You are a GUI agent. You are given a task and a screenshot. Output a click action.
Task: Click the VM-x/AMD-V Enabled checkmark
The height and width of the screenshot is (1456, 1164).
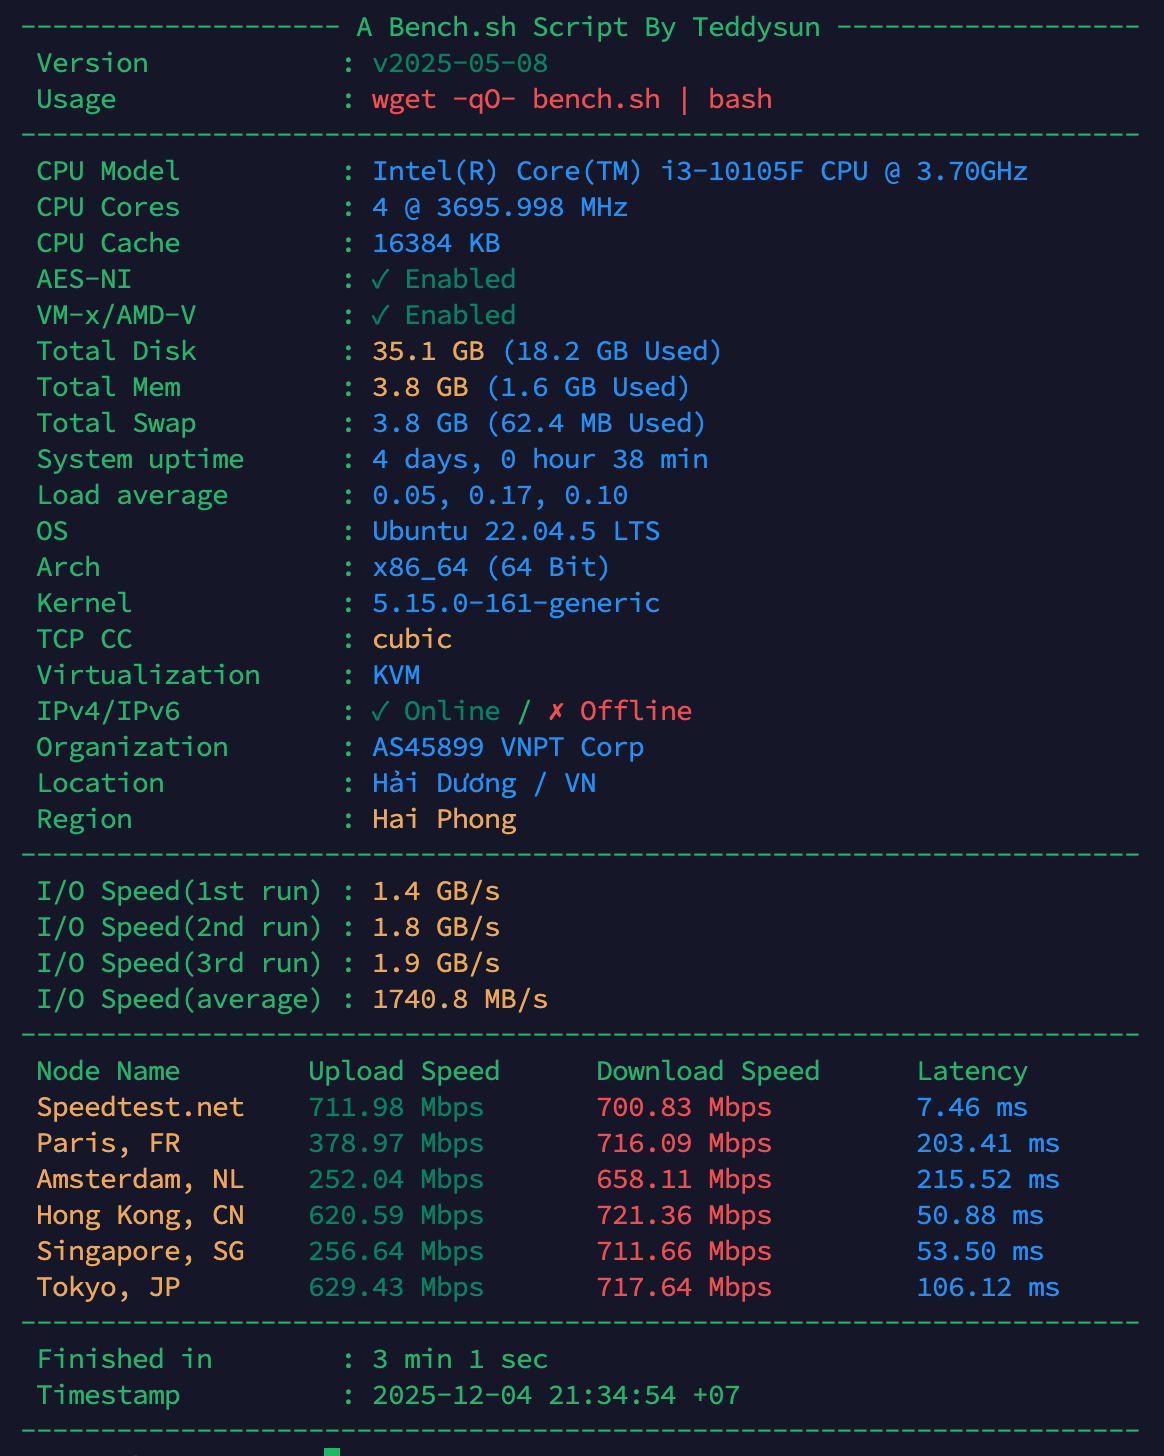pos(380,315)
